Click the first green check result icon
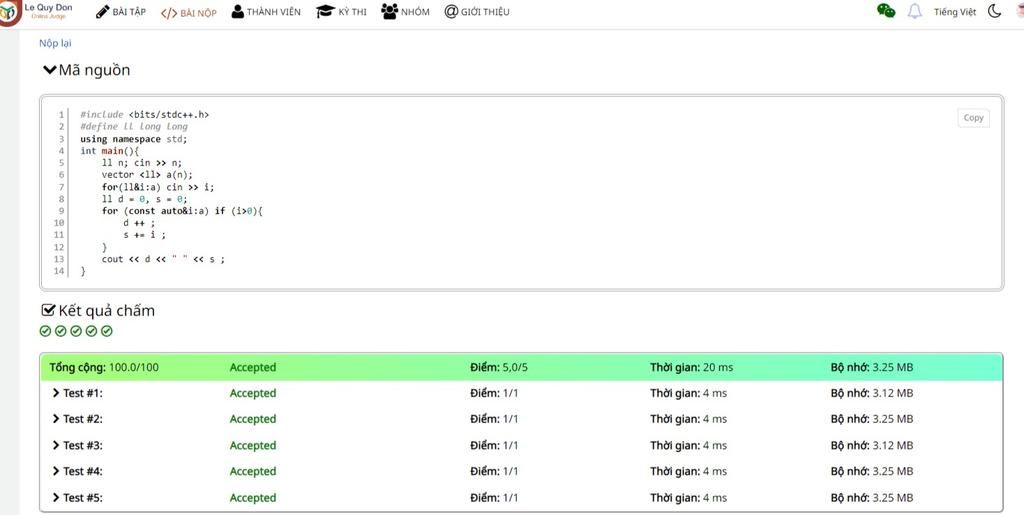 click(45, 331)
